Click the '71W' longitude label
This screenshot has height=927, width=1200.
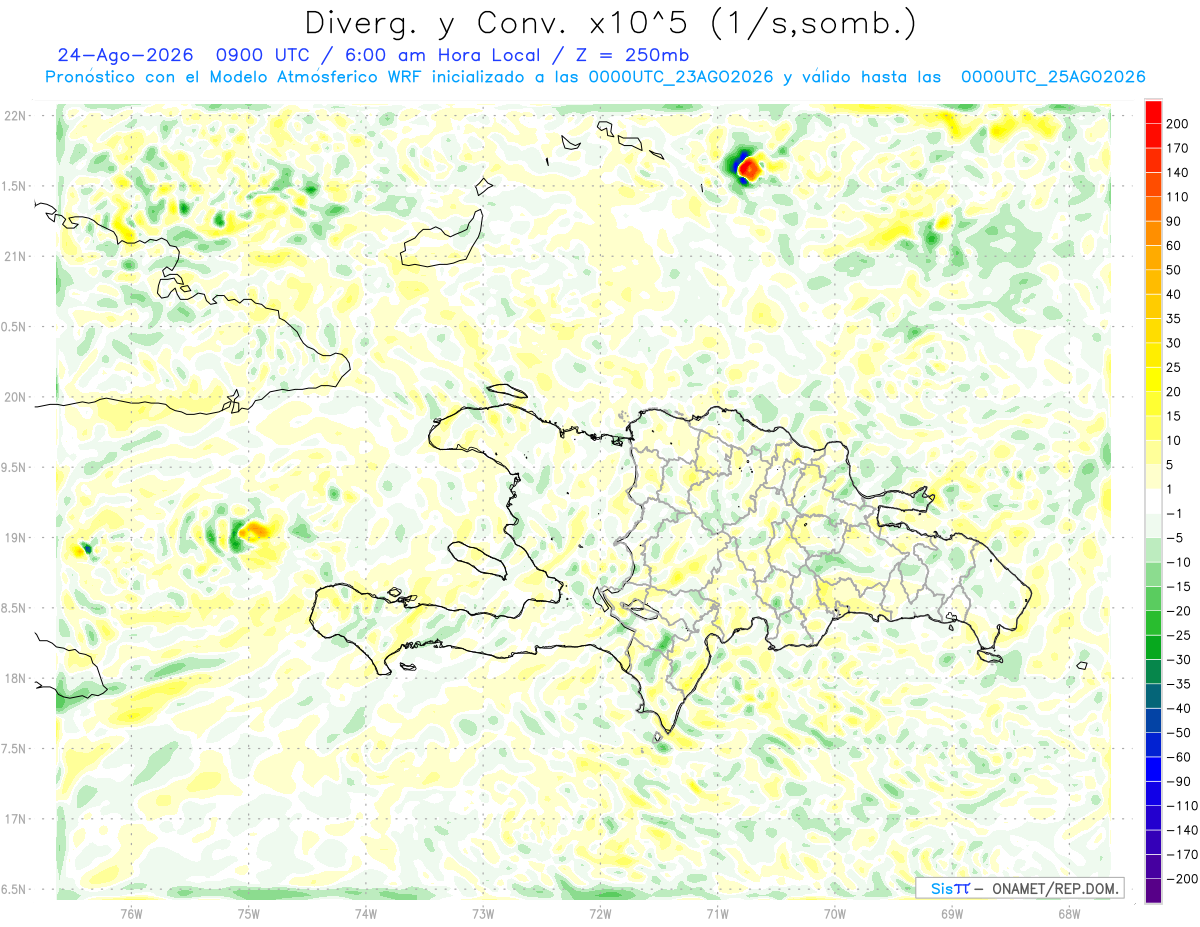click(717, 912)
